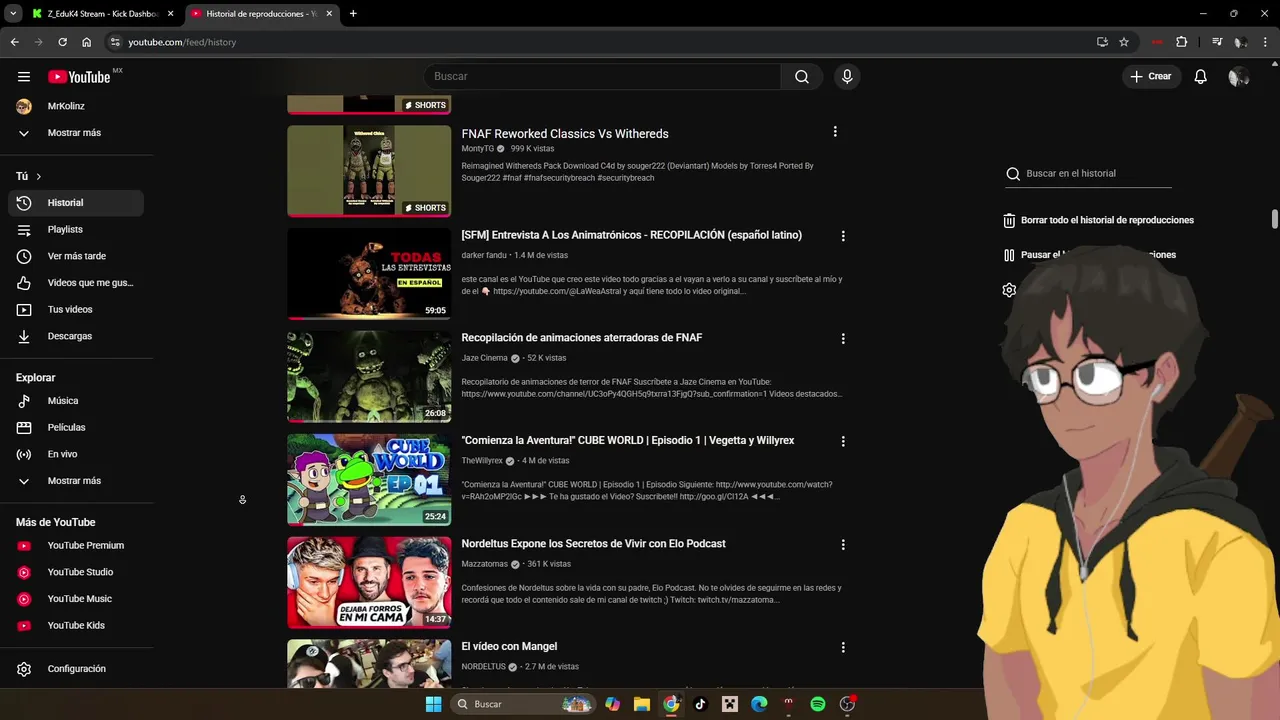Image resolution: width=1280 pixels, height=720 pixels.
Task: Play FNAF Reworked Classics Vs Withereds thumbnail
Action: click(369, 171)
